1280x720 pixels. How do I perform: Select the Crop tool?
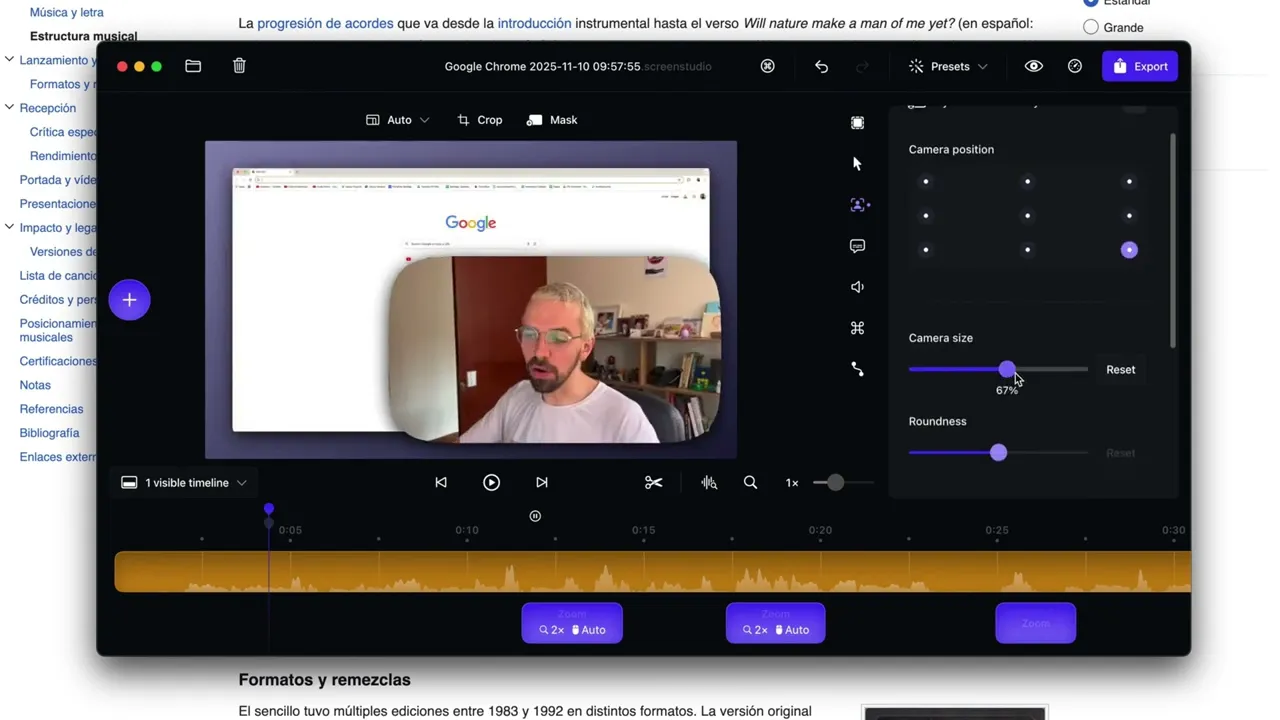tap(480, 120)
